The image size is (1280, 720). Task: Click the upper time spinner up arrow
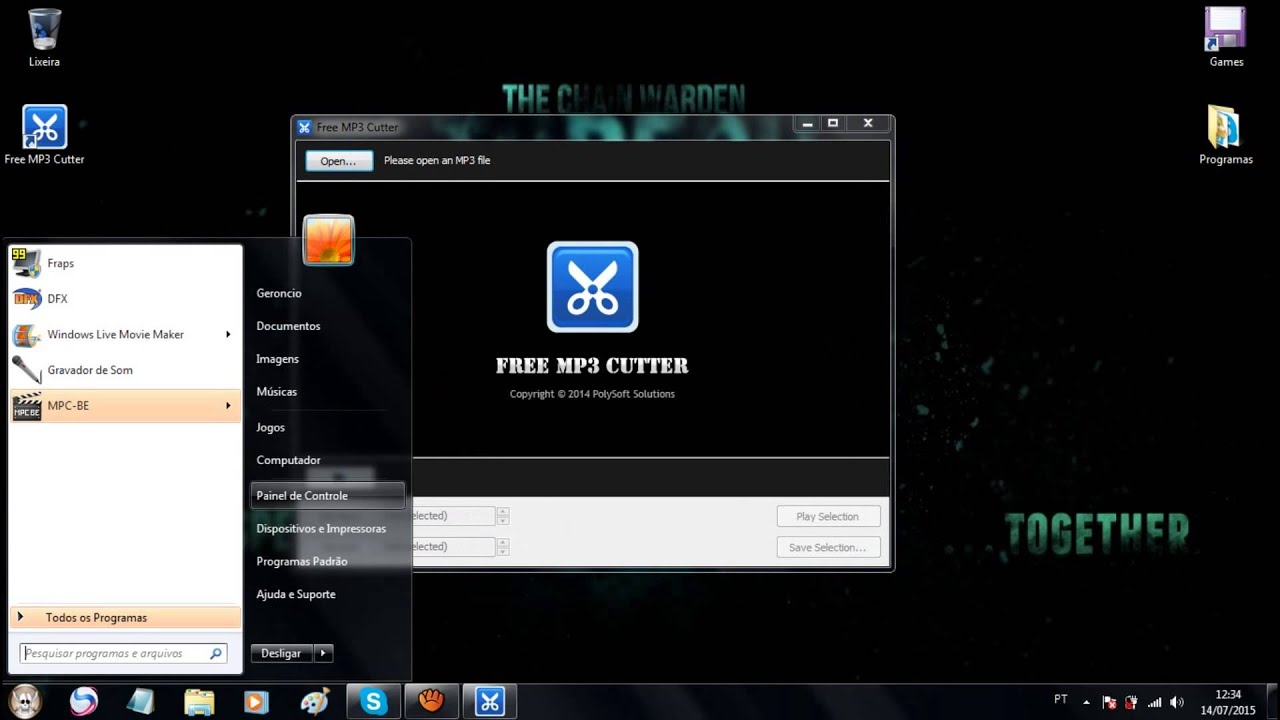click(x=503, y=512)
